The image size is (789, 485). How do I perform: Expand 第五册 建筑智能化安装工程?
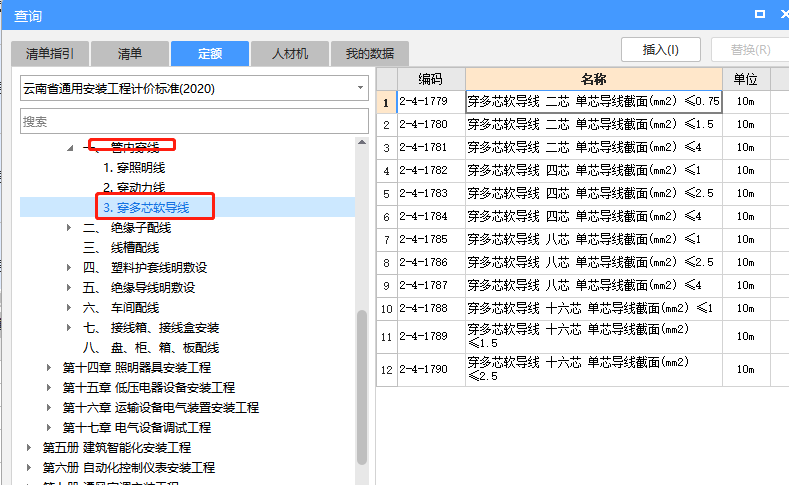pyautogui.click(x=29, y=447)
